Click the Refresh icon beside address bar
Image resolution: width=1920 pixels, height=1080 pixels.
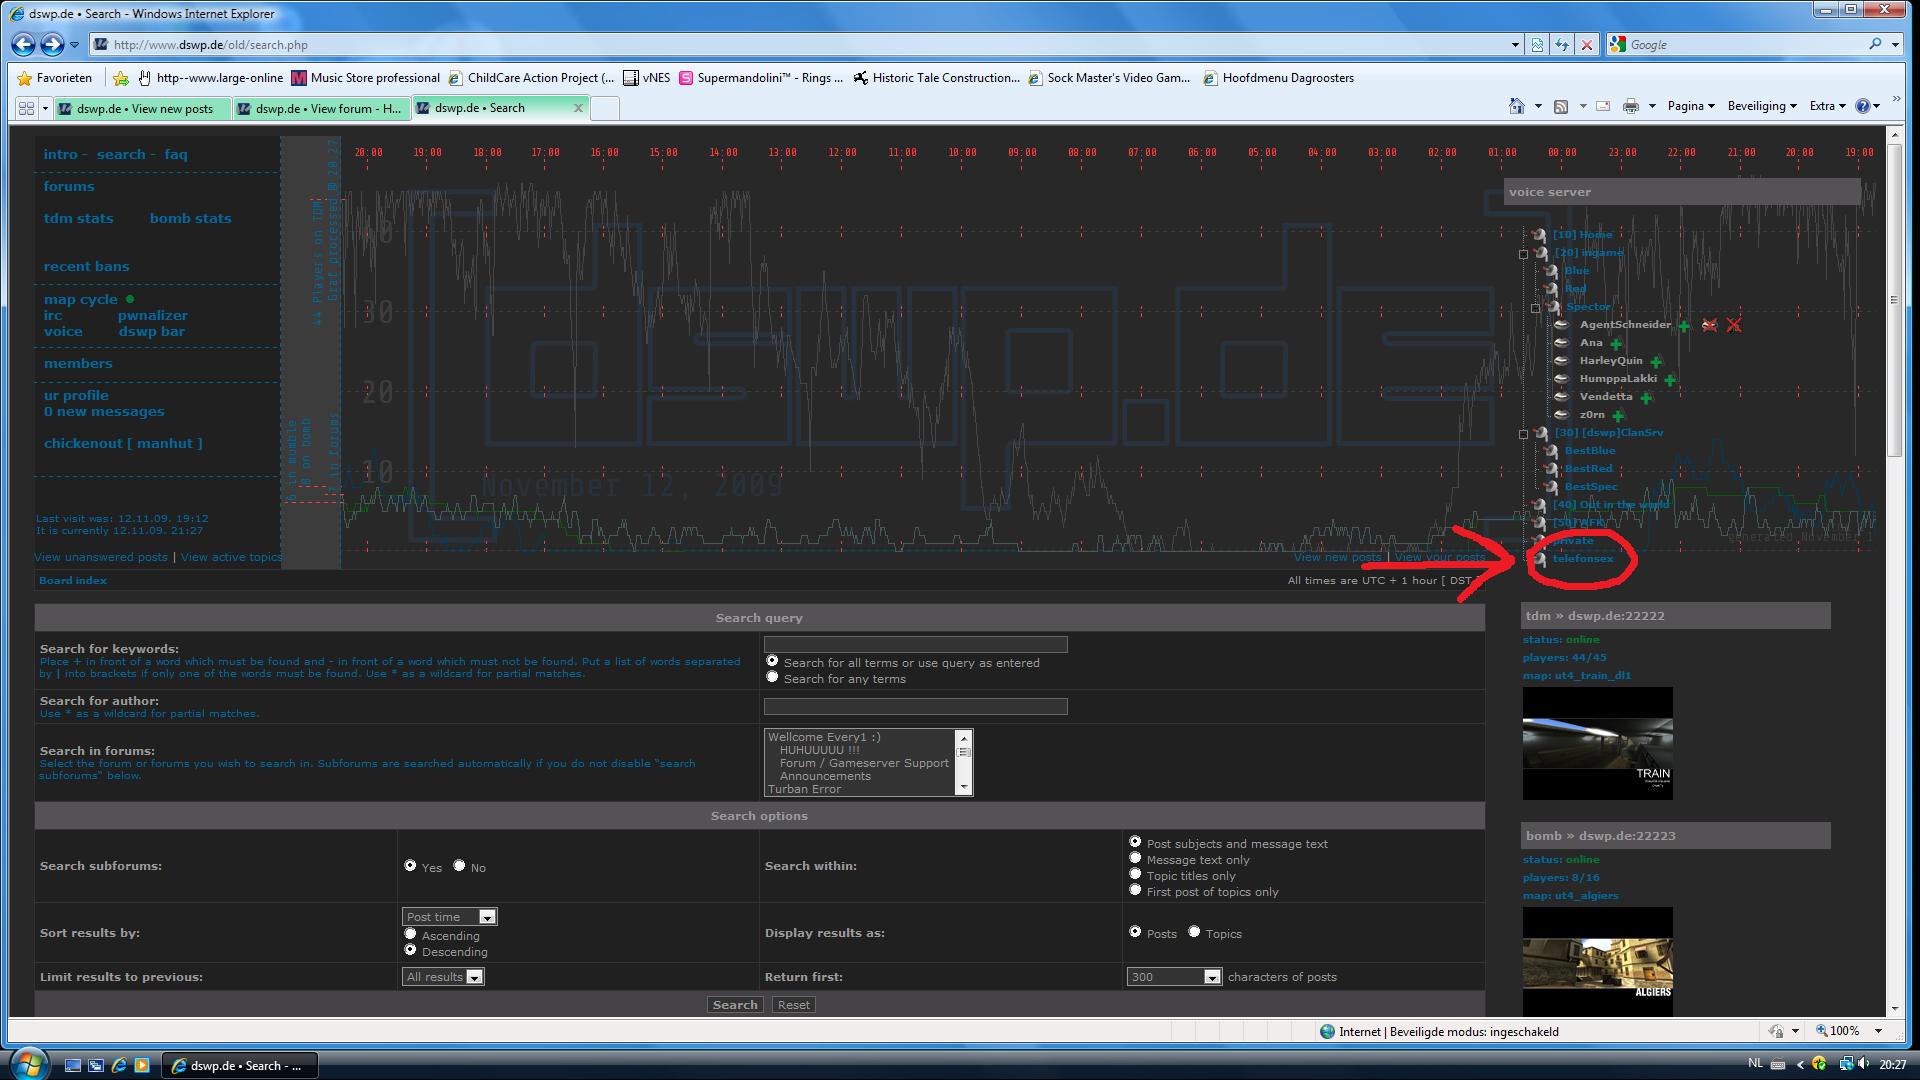click(1561, 44)
